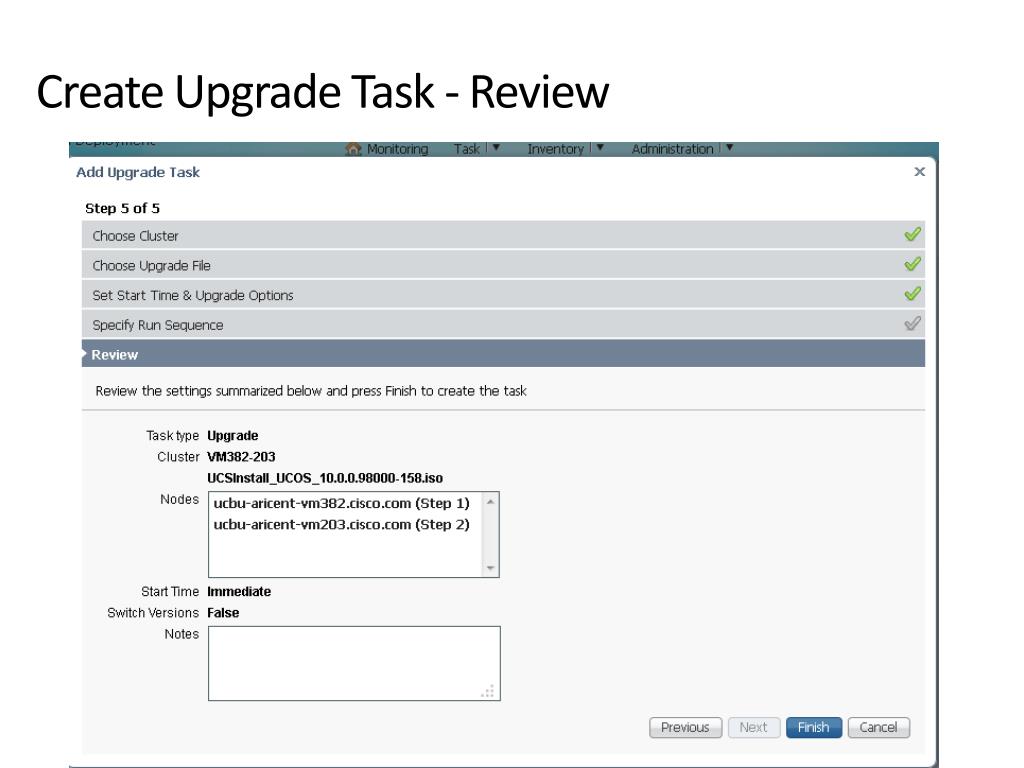Open the Administration menu dropdown arrow

(x=729, y=148)
